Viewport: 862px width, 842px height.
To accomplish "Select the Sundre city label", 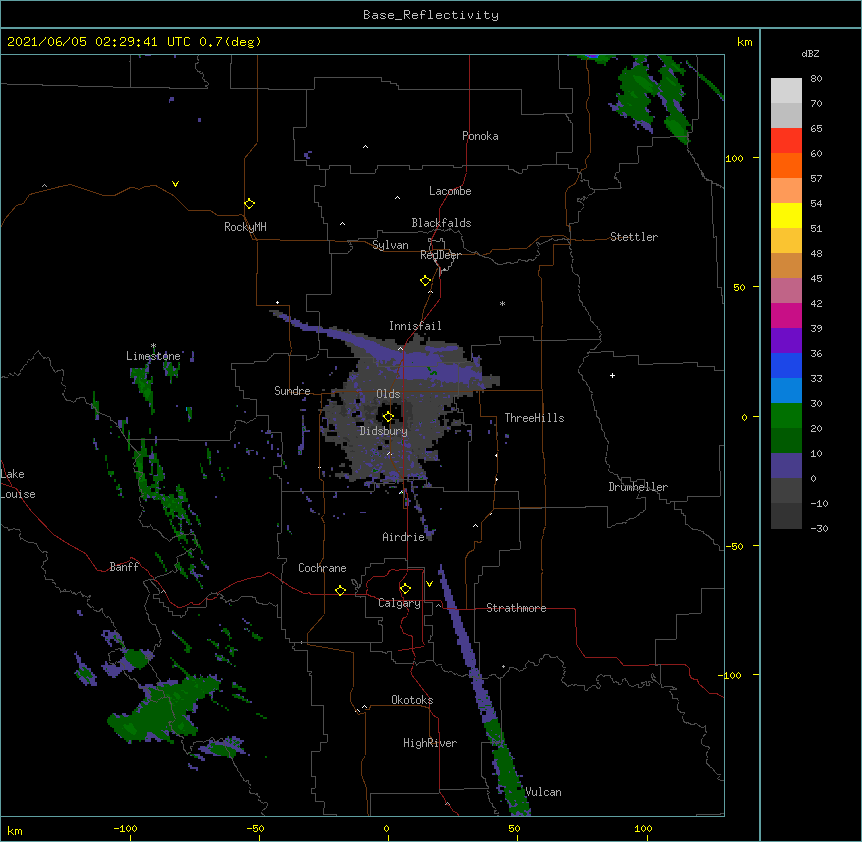I will point(292,391).
